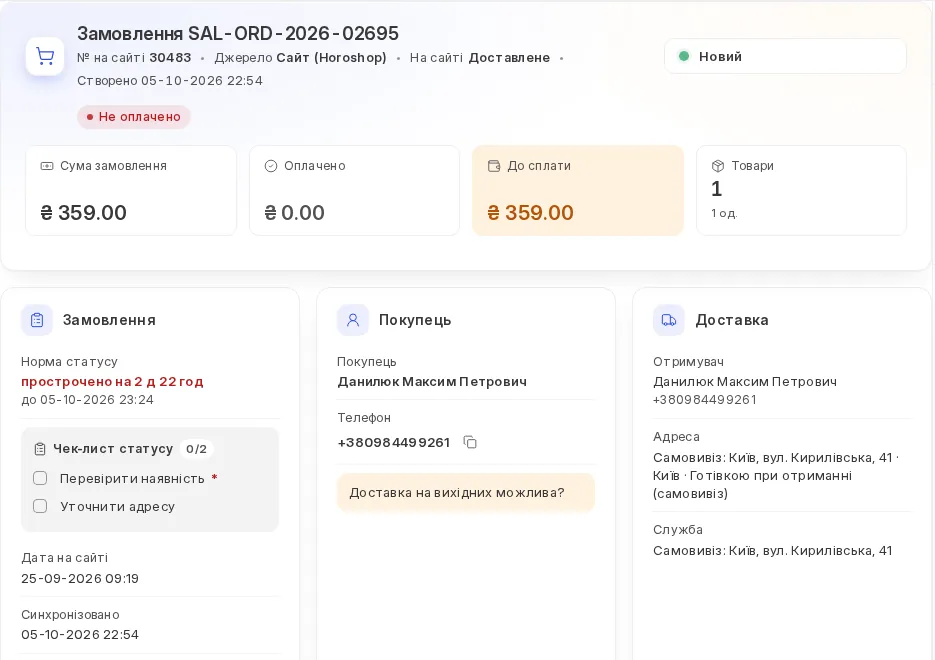Click the banknote icon in Сума замовлення
Viewport: 935px width, 660px height.
coord(47,166)
